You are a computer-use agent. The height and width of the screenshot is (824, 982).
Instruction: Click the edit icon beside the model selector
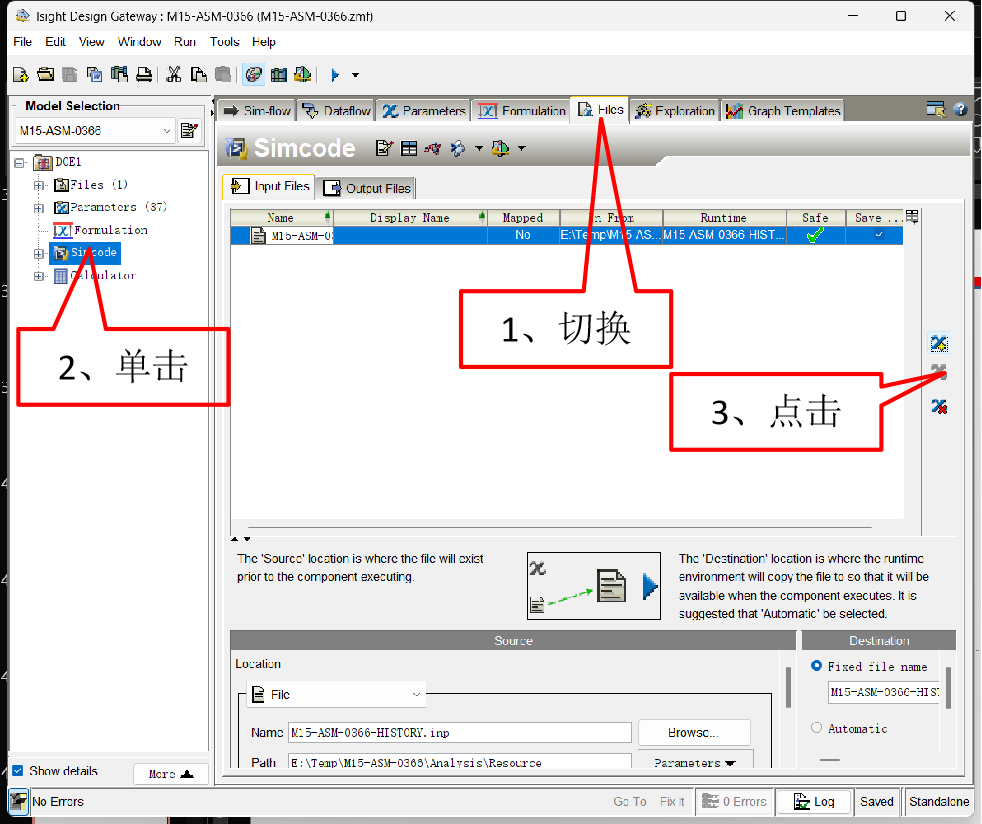pos(189,131)
